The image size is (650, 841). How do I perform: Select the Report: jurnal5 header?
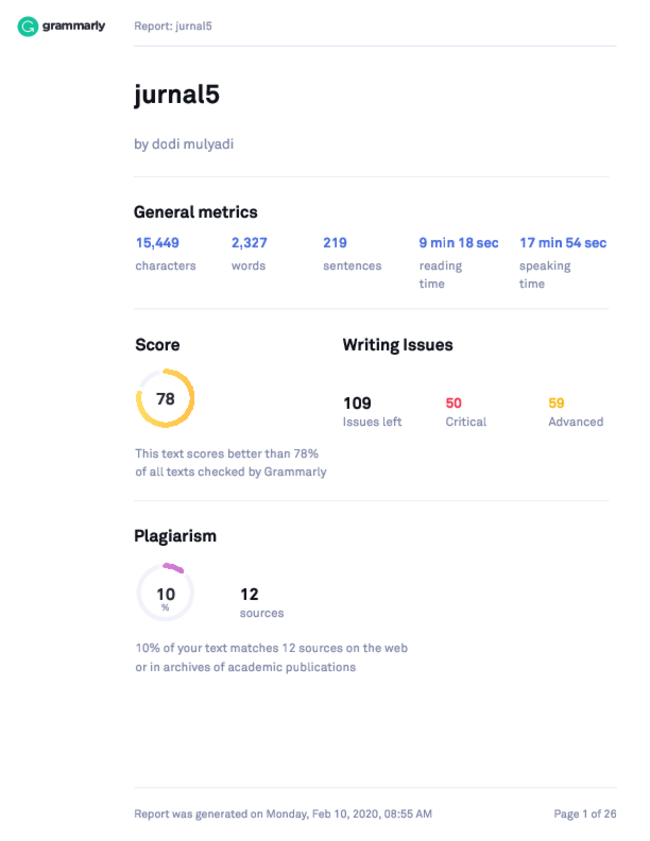coord(173,26)
